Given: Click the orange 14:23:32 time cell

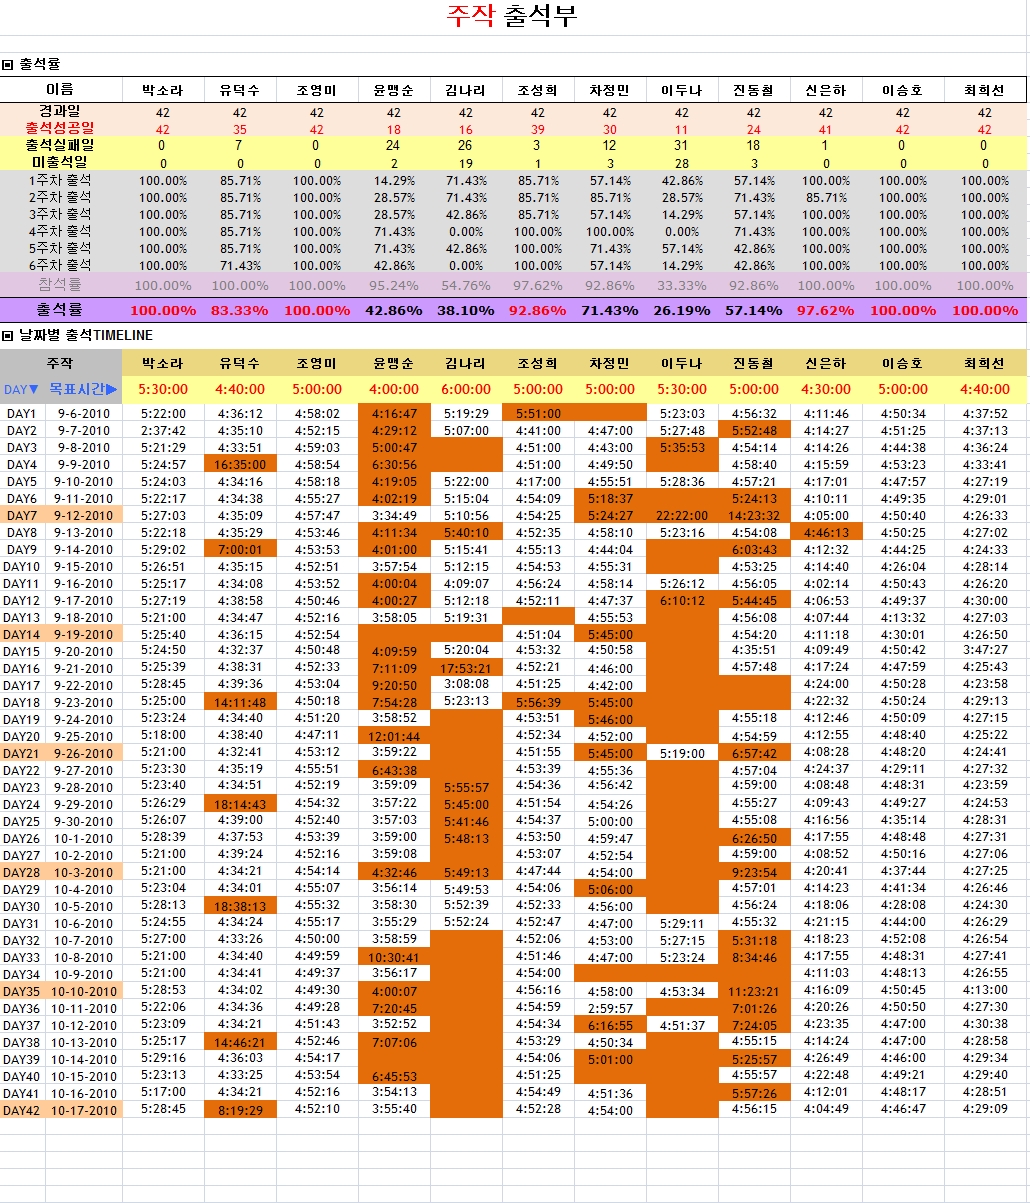Looking at the screenshot, I should tap(754, 515).
